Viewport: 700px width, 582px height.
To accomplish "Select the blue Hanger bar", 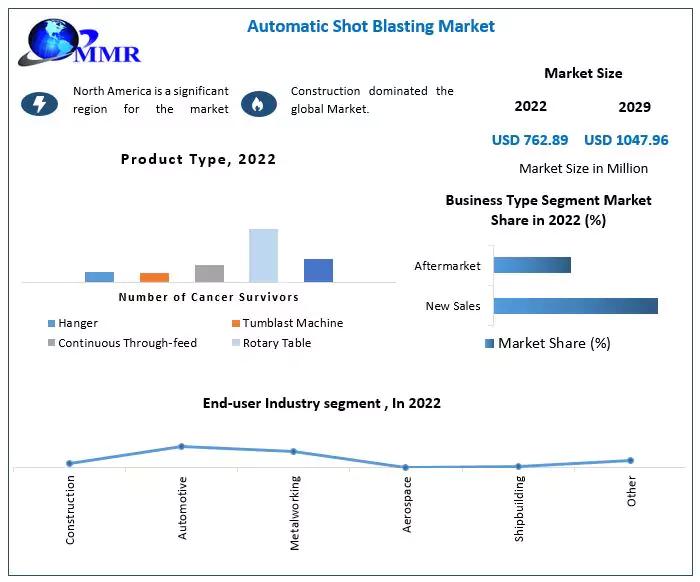I will 100,277.
